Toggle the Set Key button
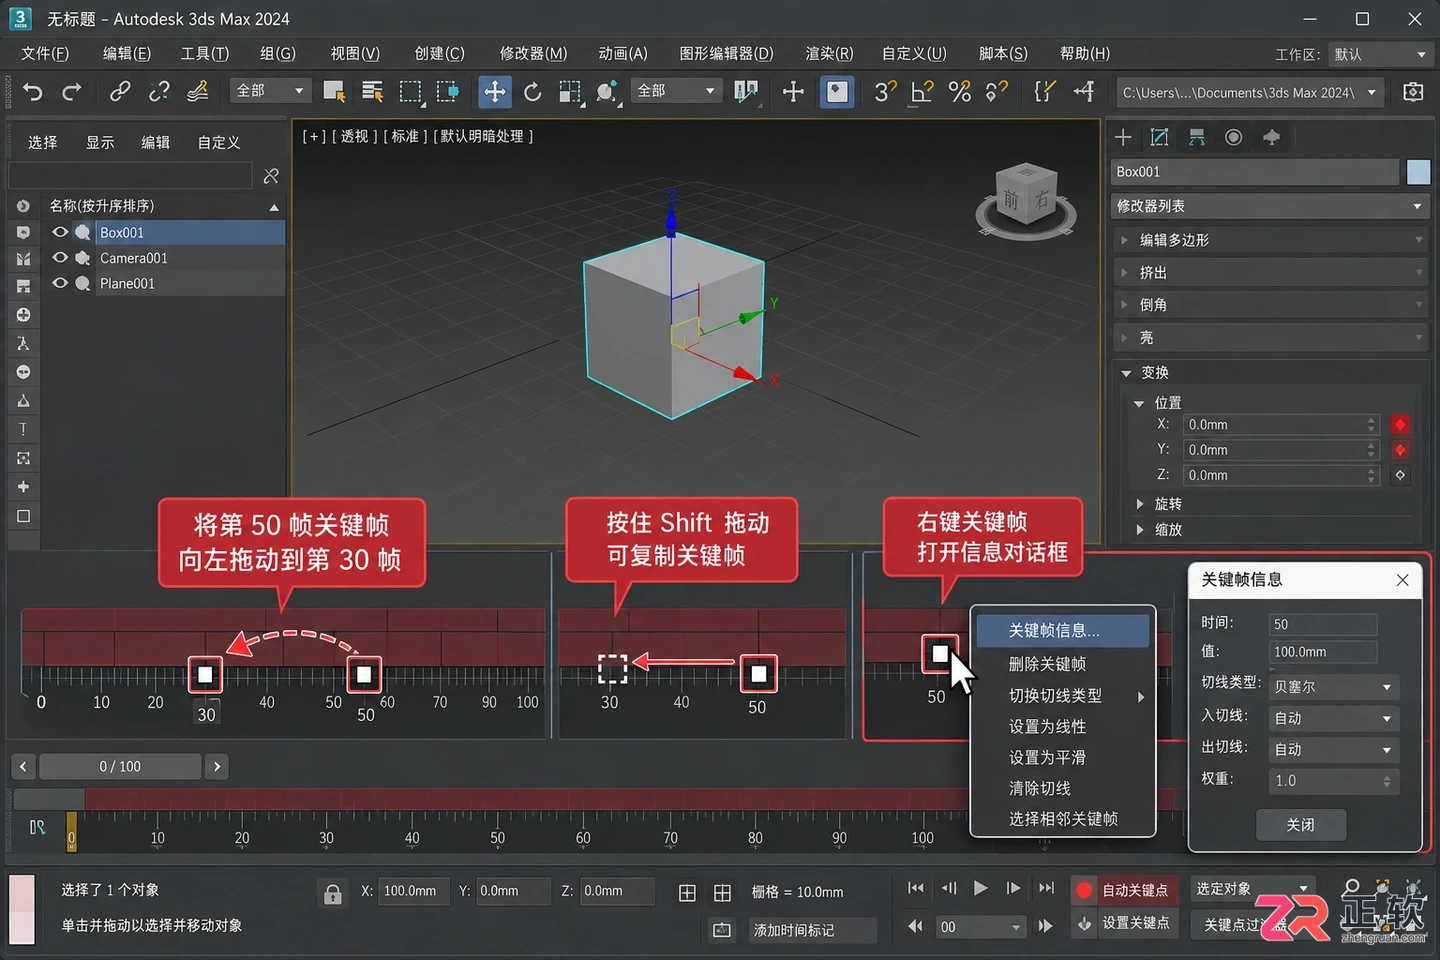Screen dimensions: 1440x960 click(x=1126, y=923)
